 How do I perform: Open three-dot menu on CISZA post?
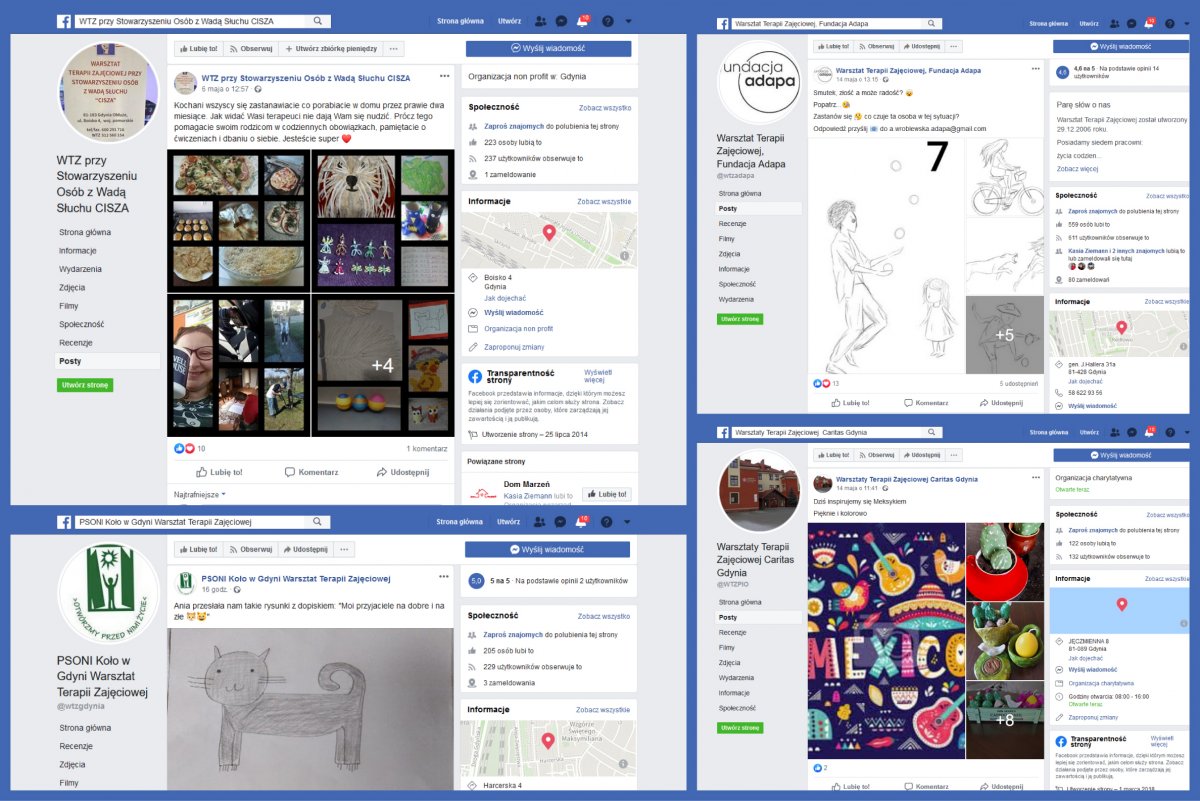pyautogui.click(x=445, y=76)
